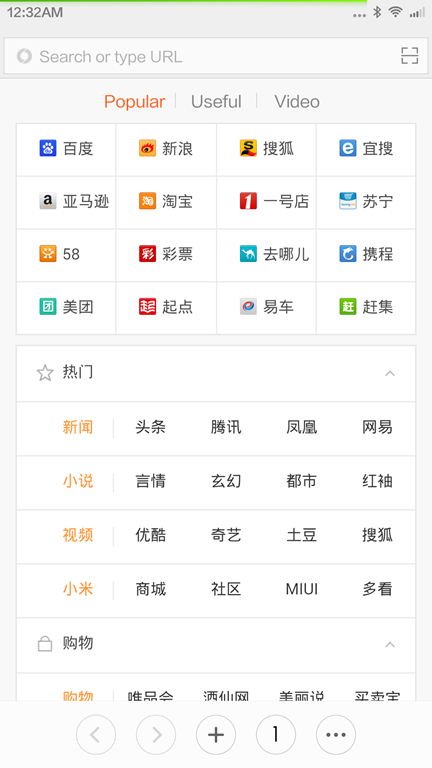
Task: Tap the new tab plus button
Action: 216,735
